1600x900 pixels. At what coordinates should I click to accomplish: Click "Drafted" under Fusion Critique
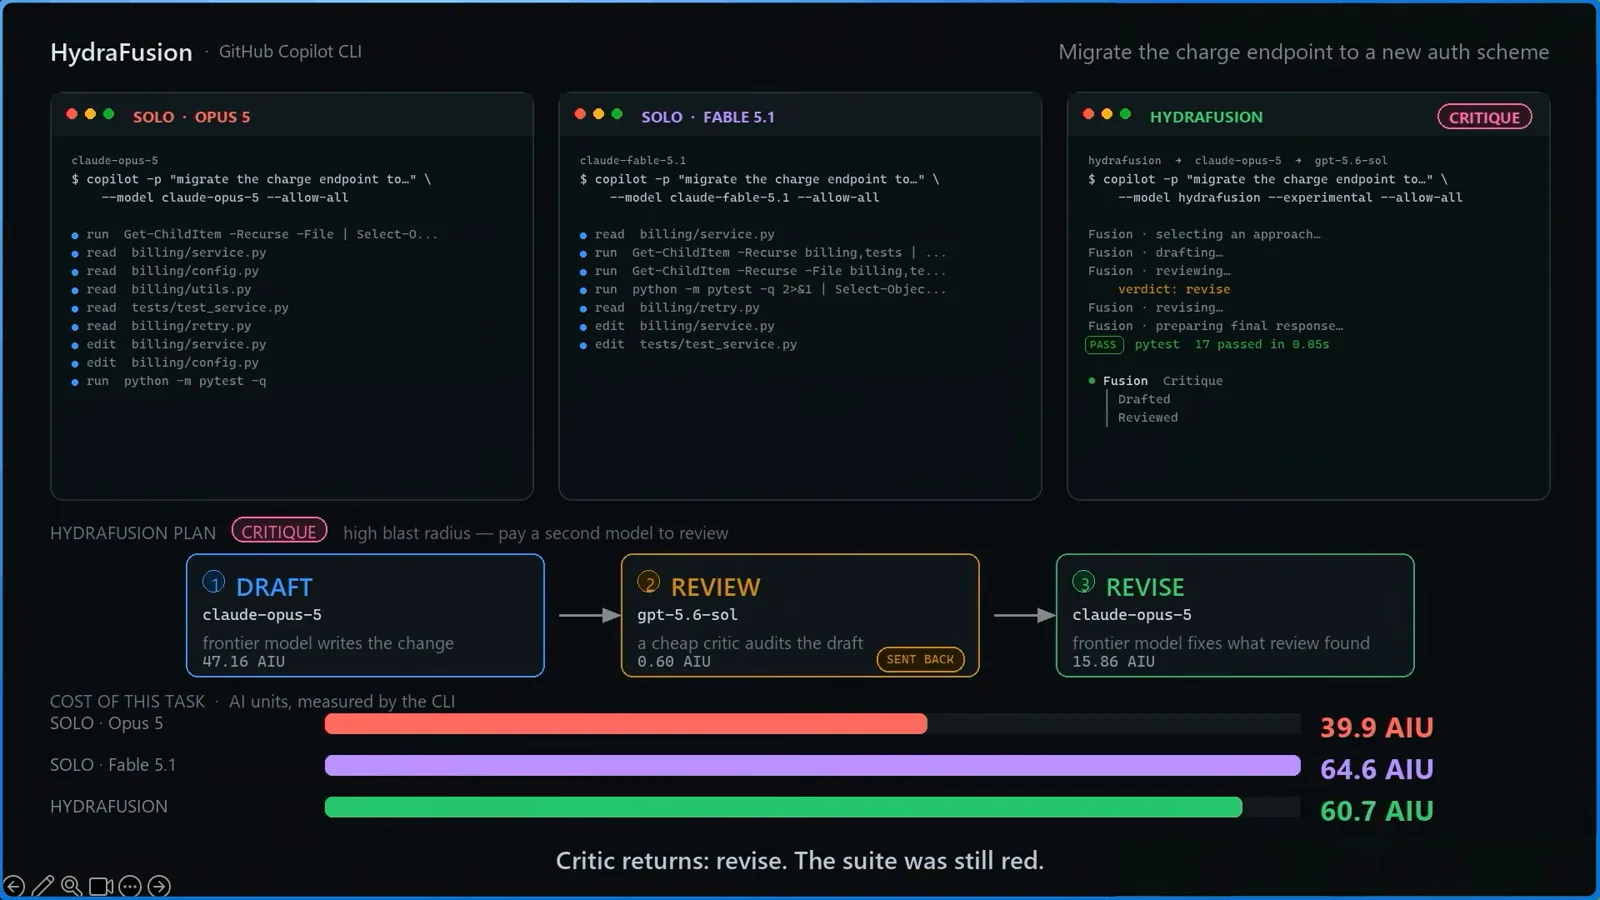pyautogui.click(x=1144, y=399)
